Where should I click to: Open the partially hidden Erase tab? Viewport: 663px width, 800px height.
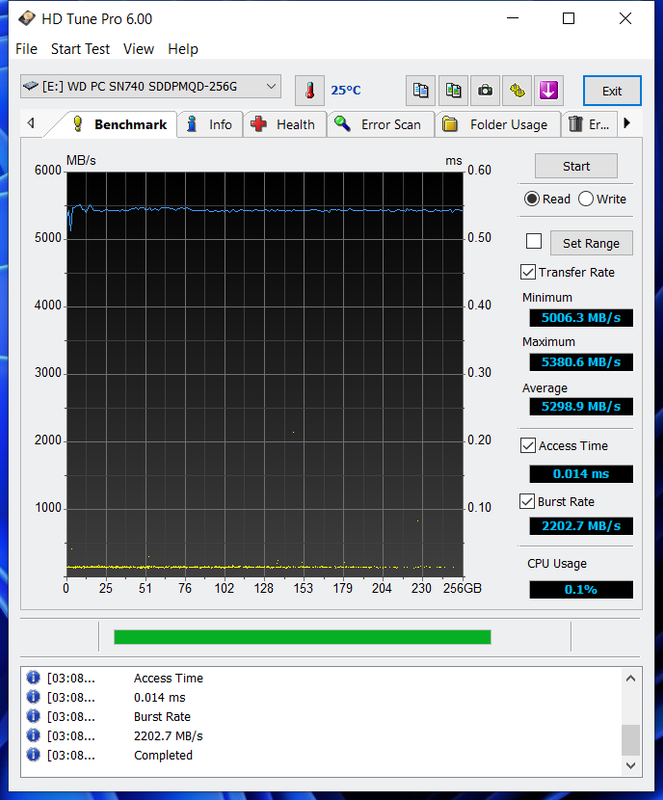point(588,124)
